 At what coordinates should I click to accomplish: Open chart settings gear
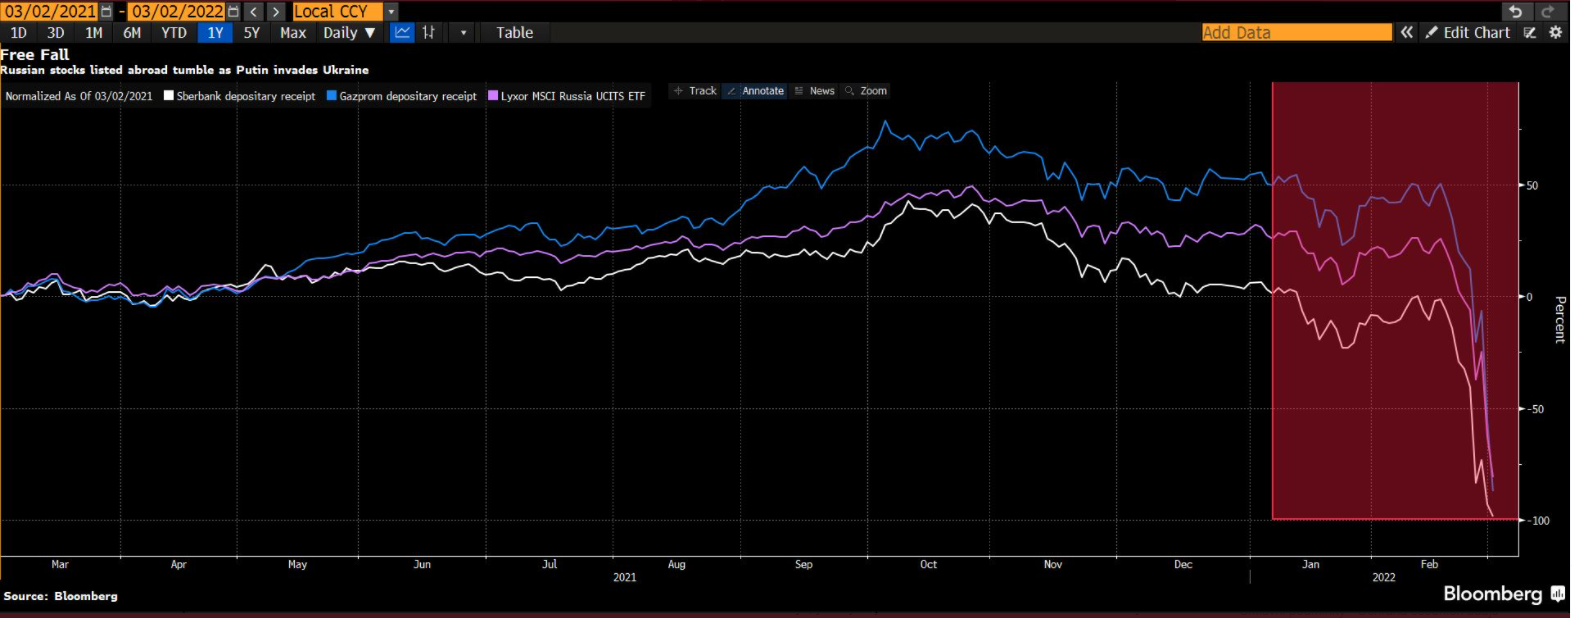[x=1555, y=32]
